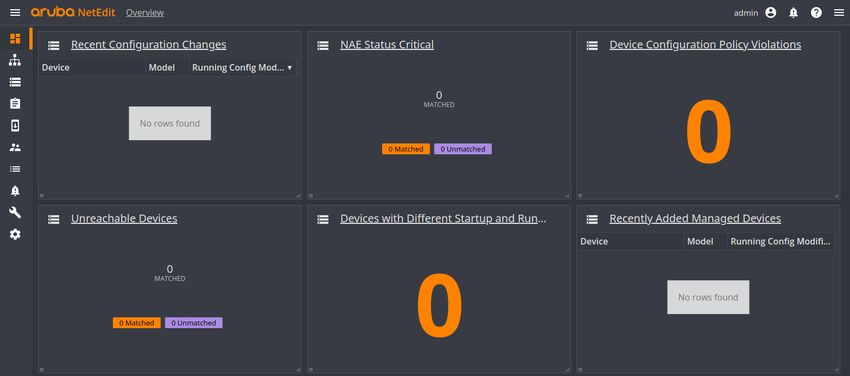The width and height of the screenshot is (850, 376).
Task: Open the clipboard plans icon in sidebar
Action: (15, 103)
